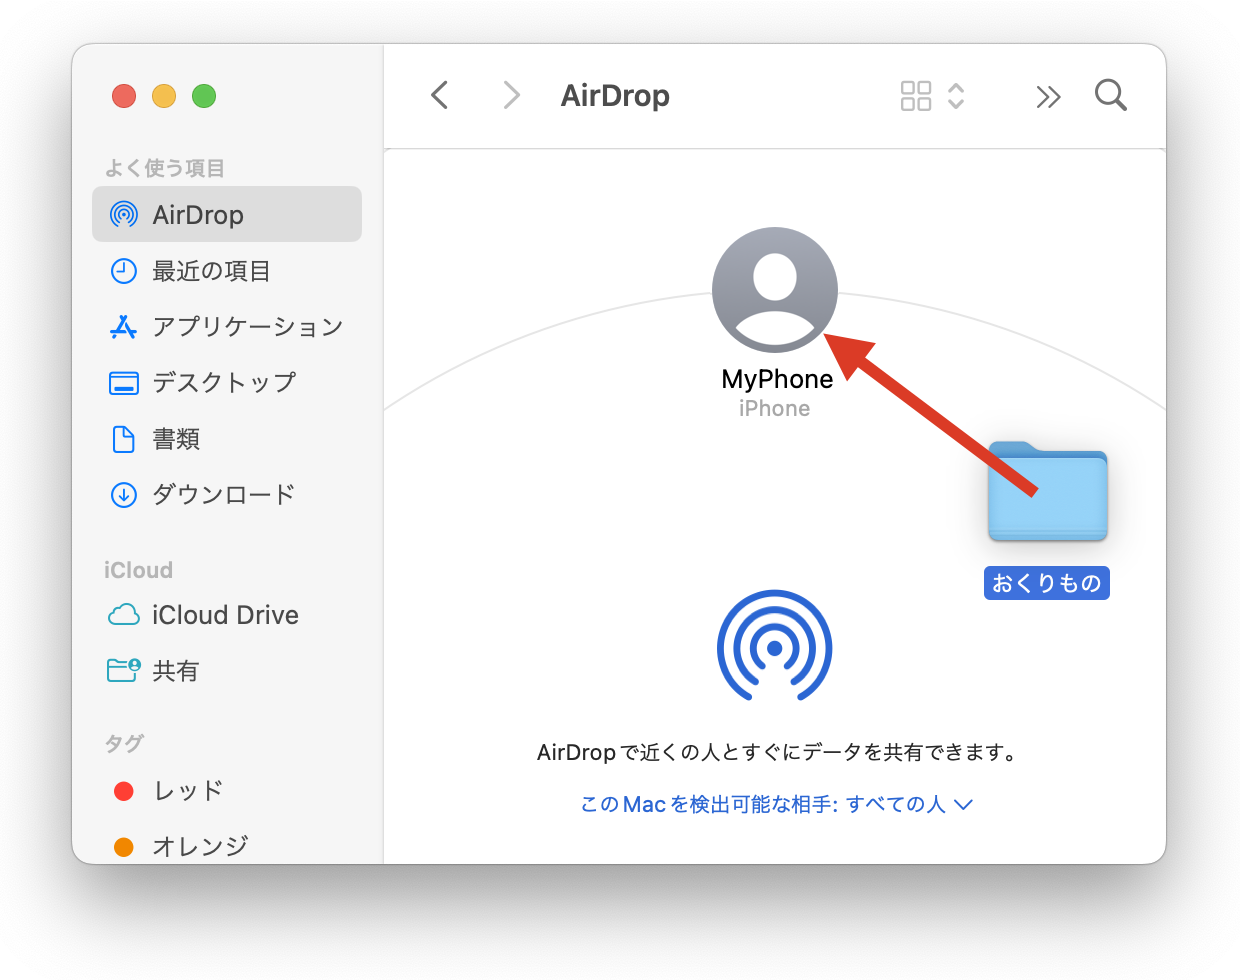The image size is (1240, 980).
Task: Open iCloud Drive label in sidebar
Action: click(225, 615)
